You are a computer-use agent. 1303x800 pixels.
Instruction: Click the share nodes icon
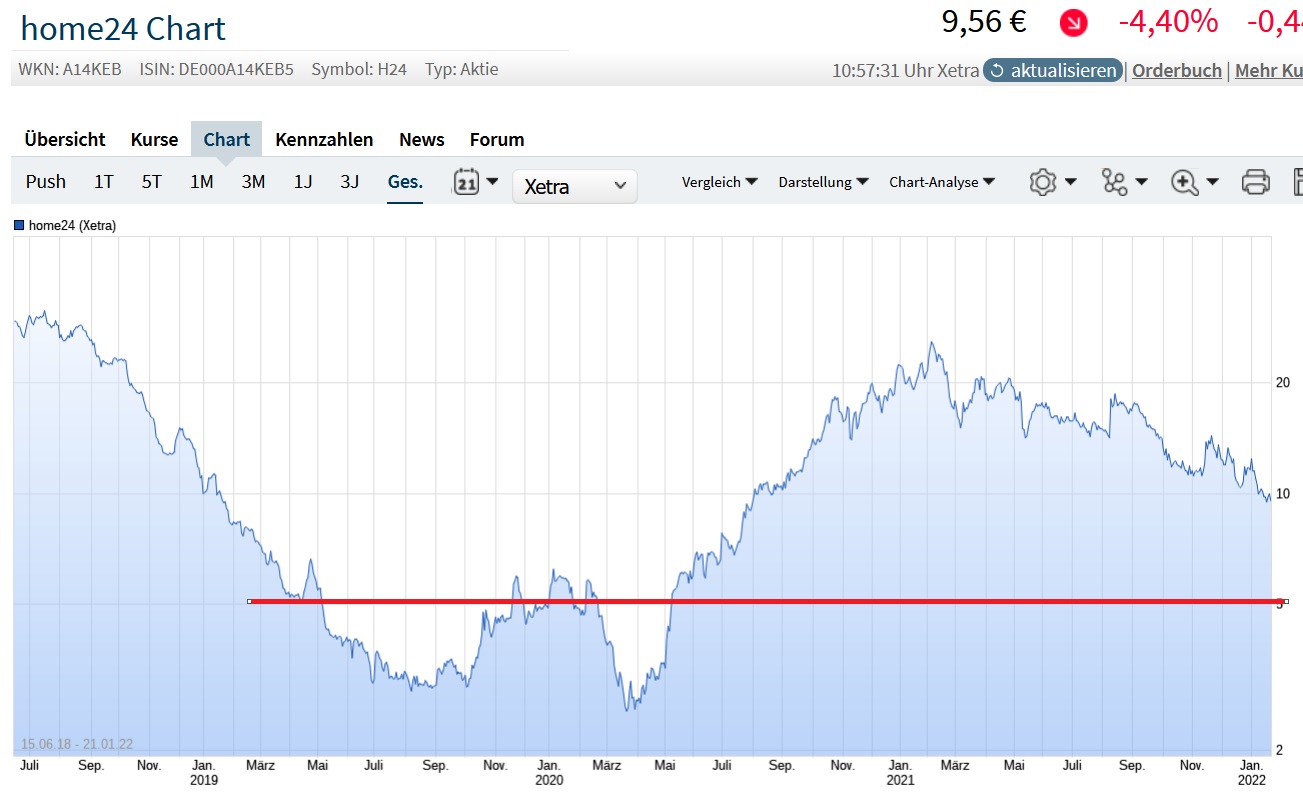point(1114,182)
